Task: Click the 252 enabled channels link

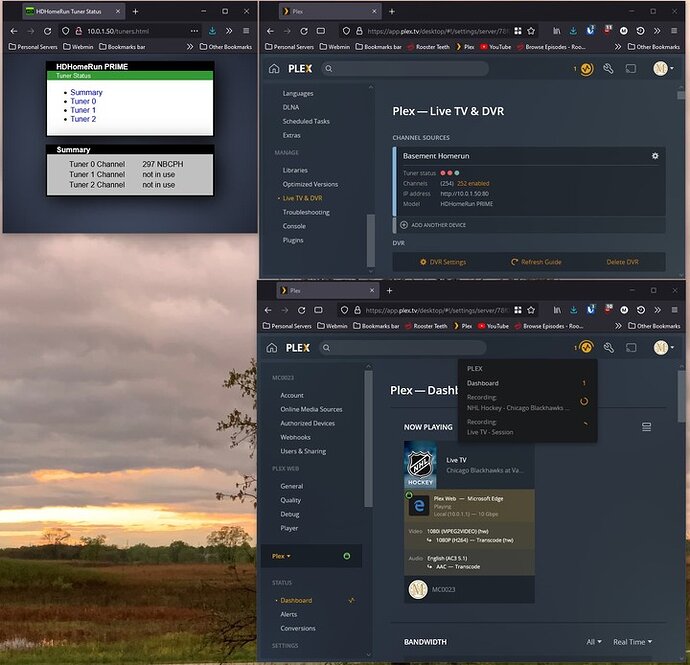Action: click(473, 184)
